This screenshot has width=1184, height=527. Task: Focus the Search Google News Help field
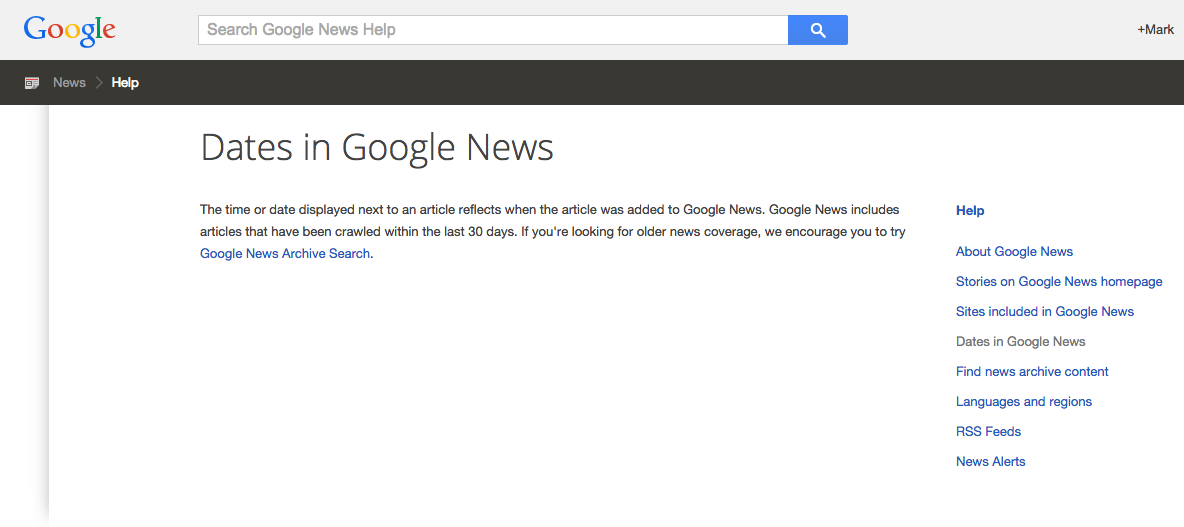(493, 30)
